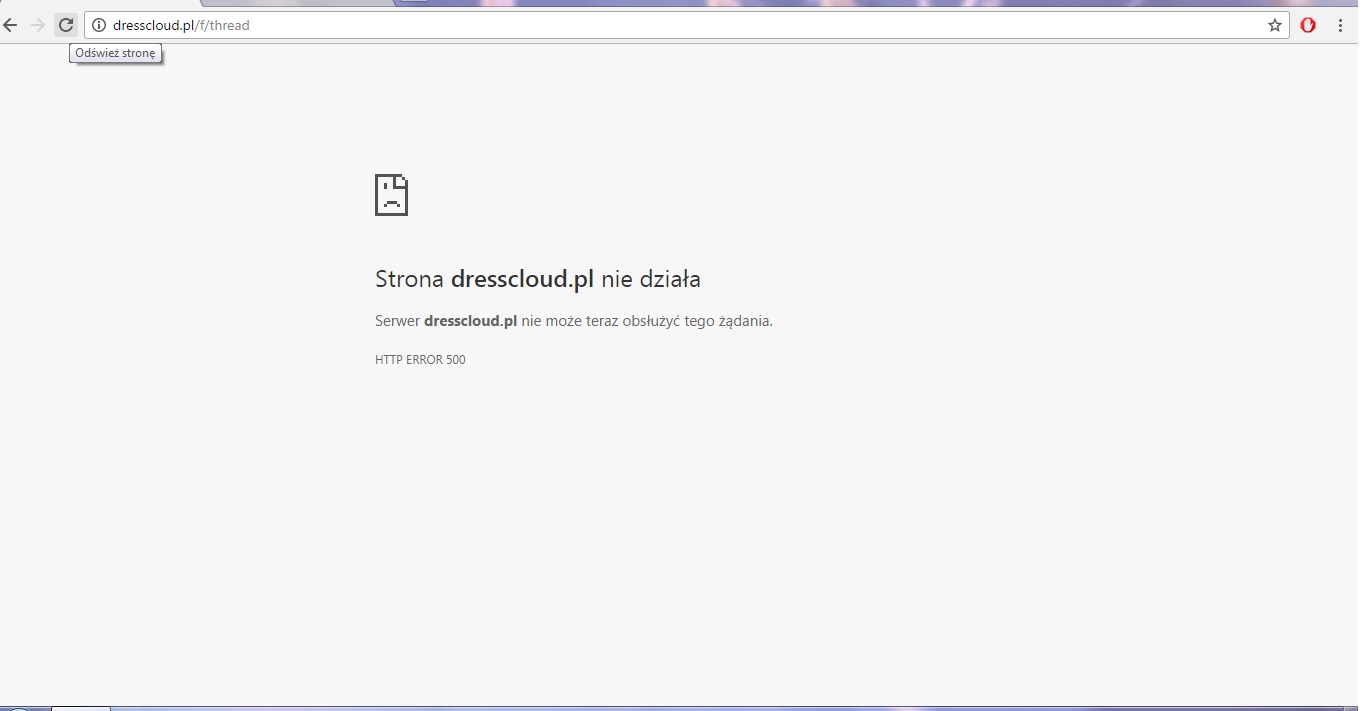Image resolution: width=1366 pixels, height=711 pixels.
Task: Click the sad-face error page graphic
Action: [x=391, y=195]
